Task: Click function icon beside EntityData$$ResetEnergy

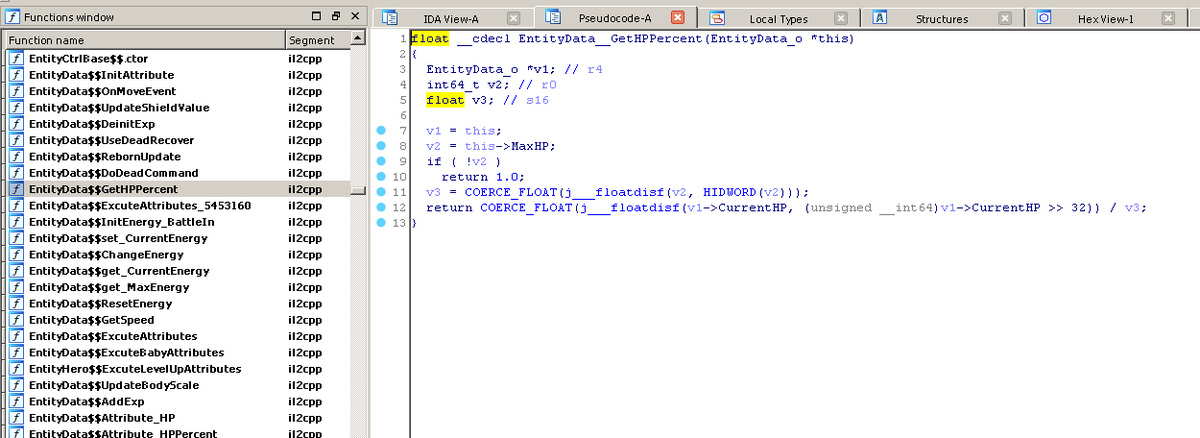Action: click(x=15, y=303)
